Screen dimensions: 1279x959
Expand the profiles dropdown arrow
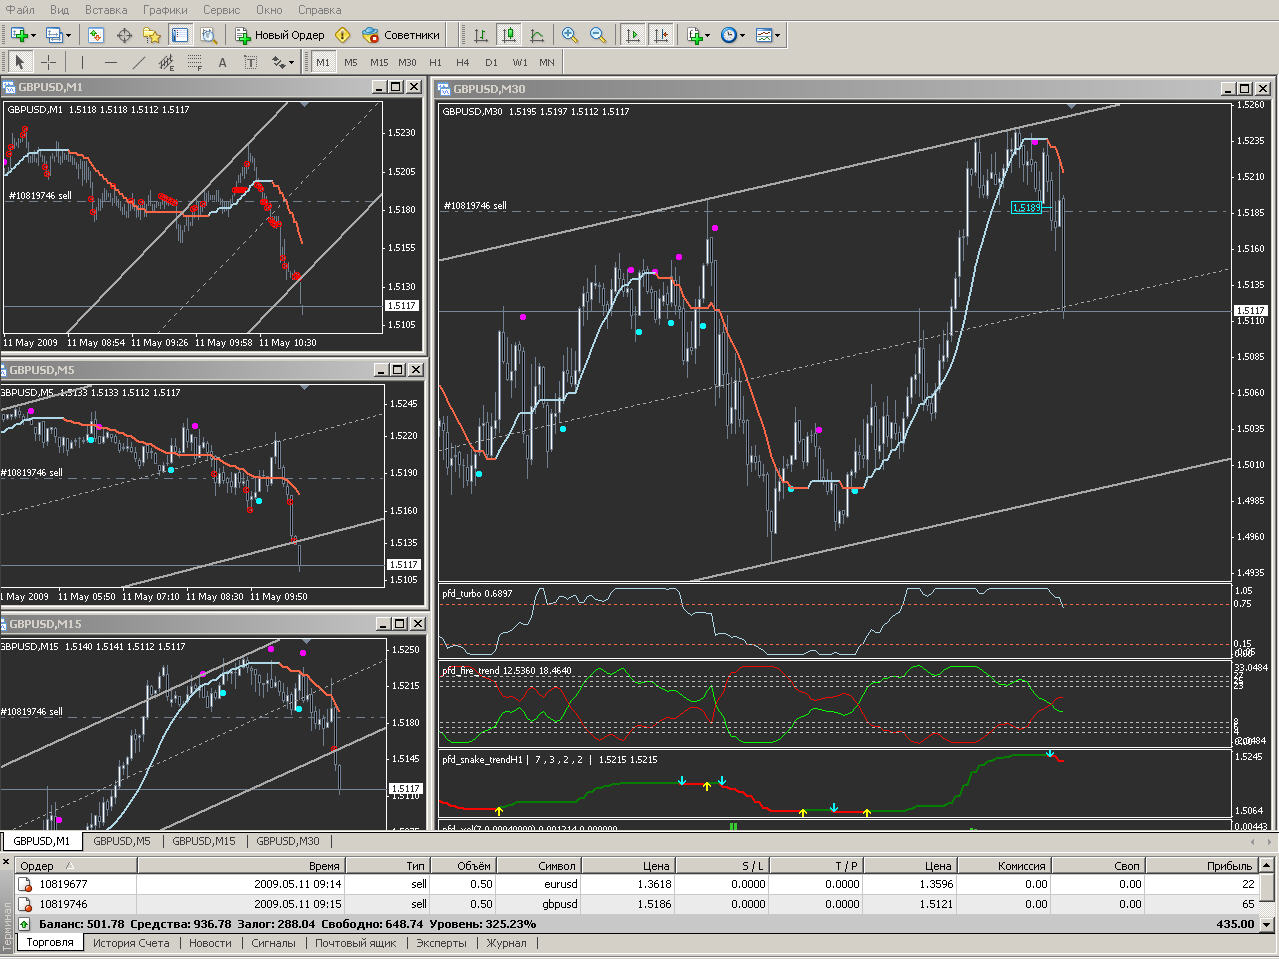point(69,35)
